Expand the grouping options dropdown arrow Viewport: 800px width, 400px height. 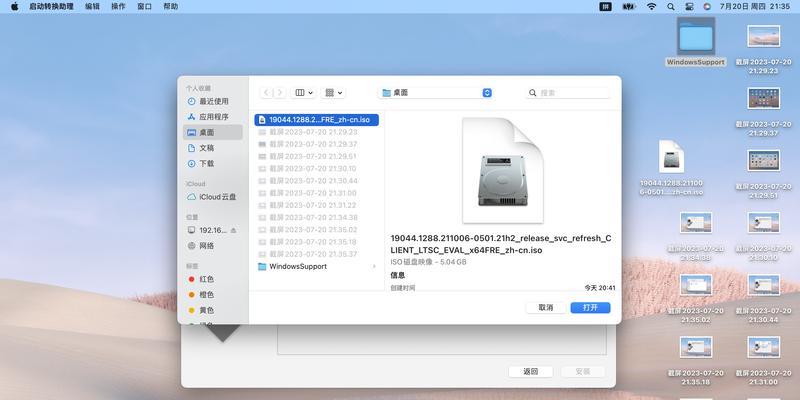[x=340, y=93]
